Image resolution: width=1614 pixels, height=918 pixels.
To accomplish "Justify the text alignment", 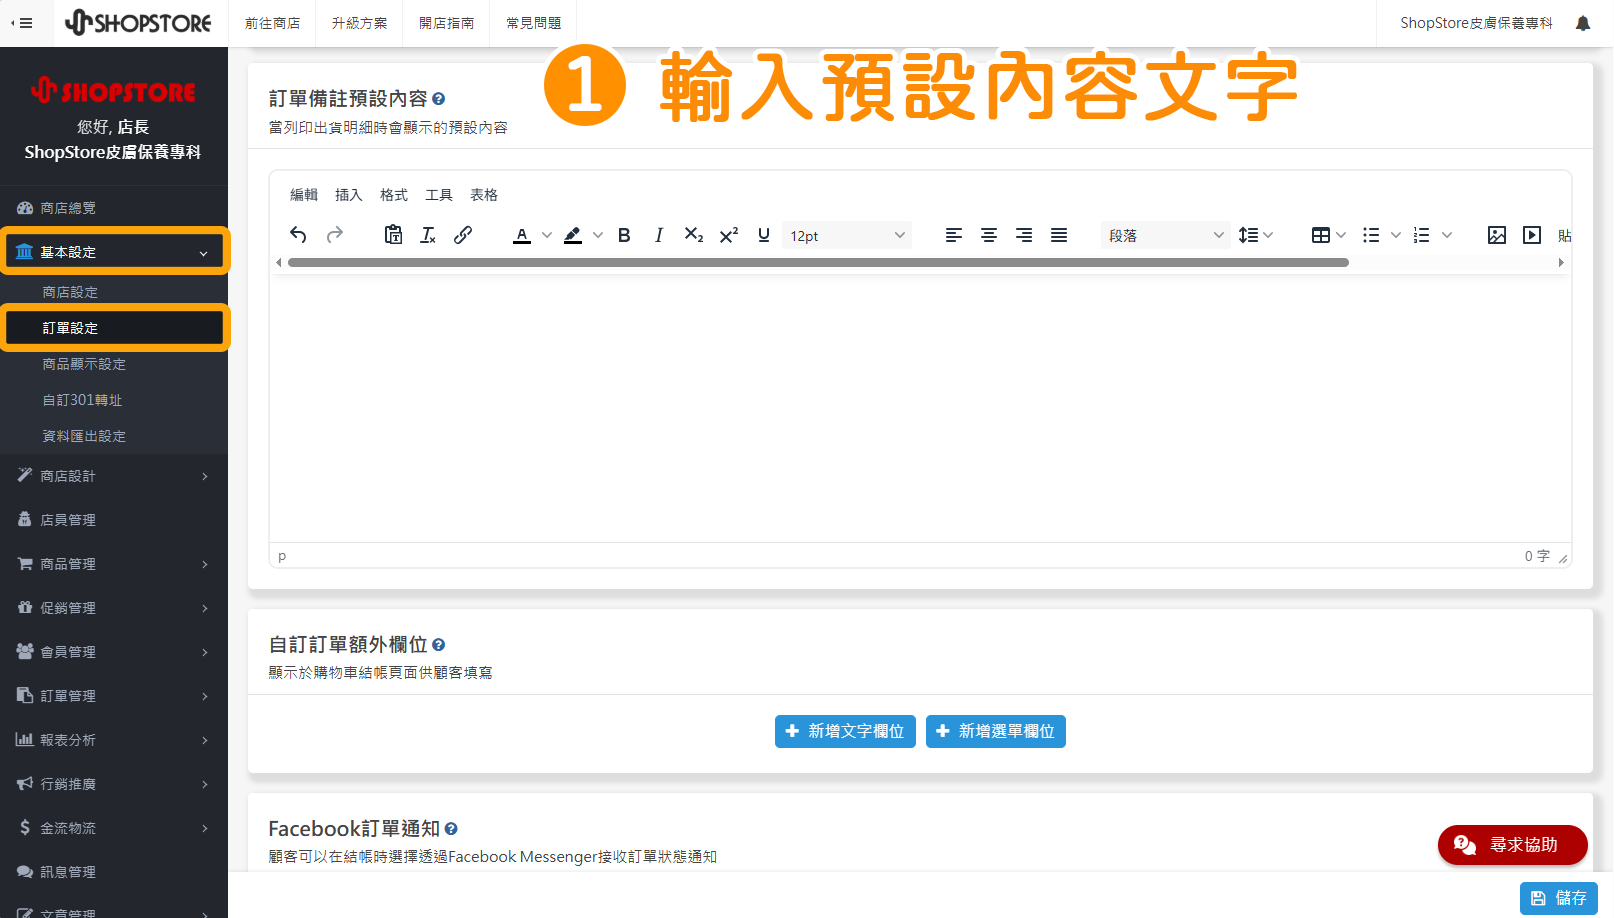I will (x=1059, y=235).
